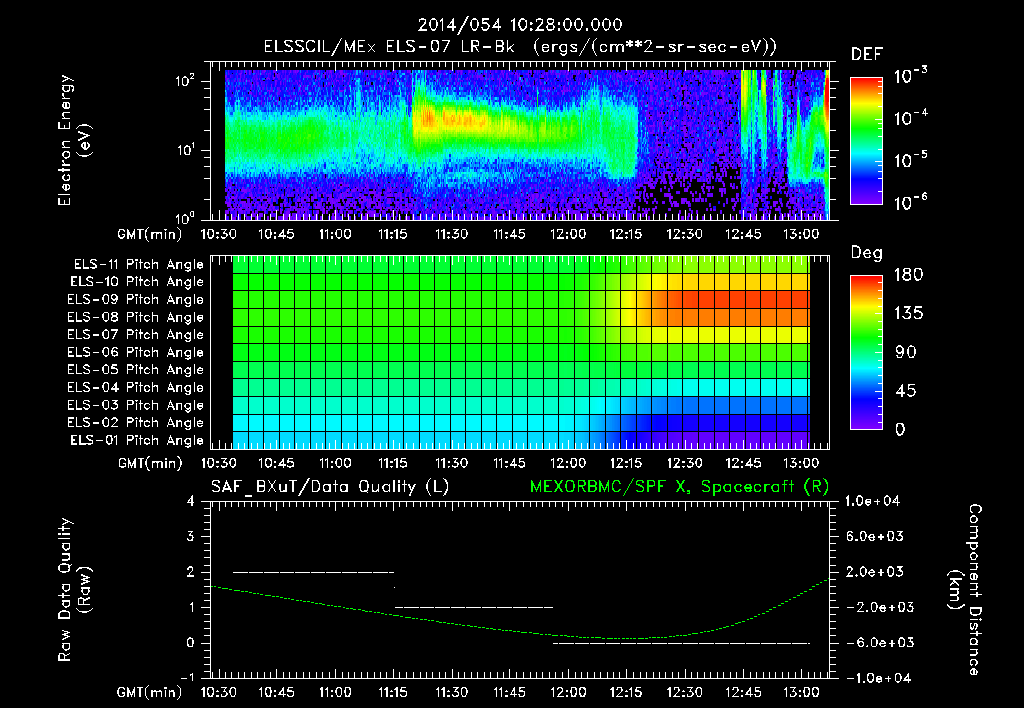Click the data quality line at level 1
Image resolution: width=1024 pixels, height=708 pixels.
pos(474,607)
